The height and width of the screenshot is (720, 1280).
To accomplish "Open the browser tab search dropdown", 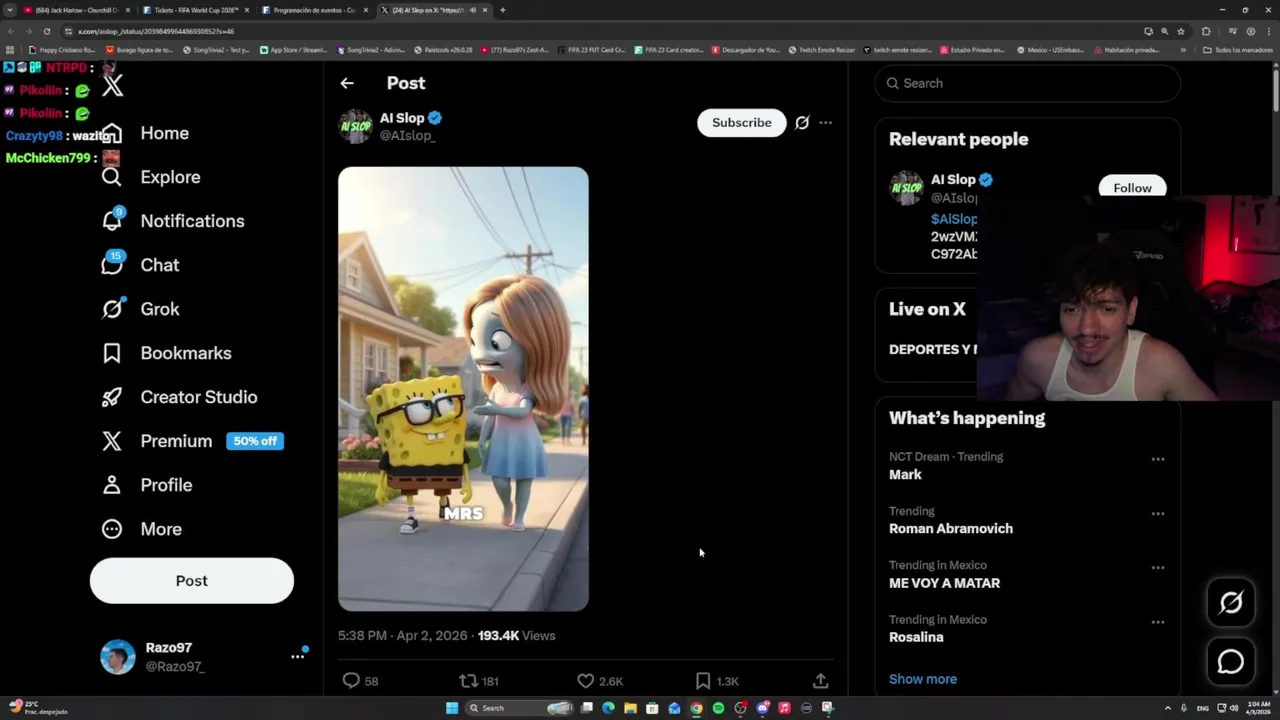I will point(10,10).
